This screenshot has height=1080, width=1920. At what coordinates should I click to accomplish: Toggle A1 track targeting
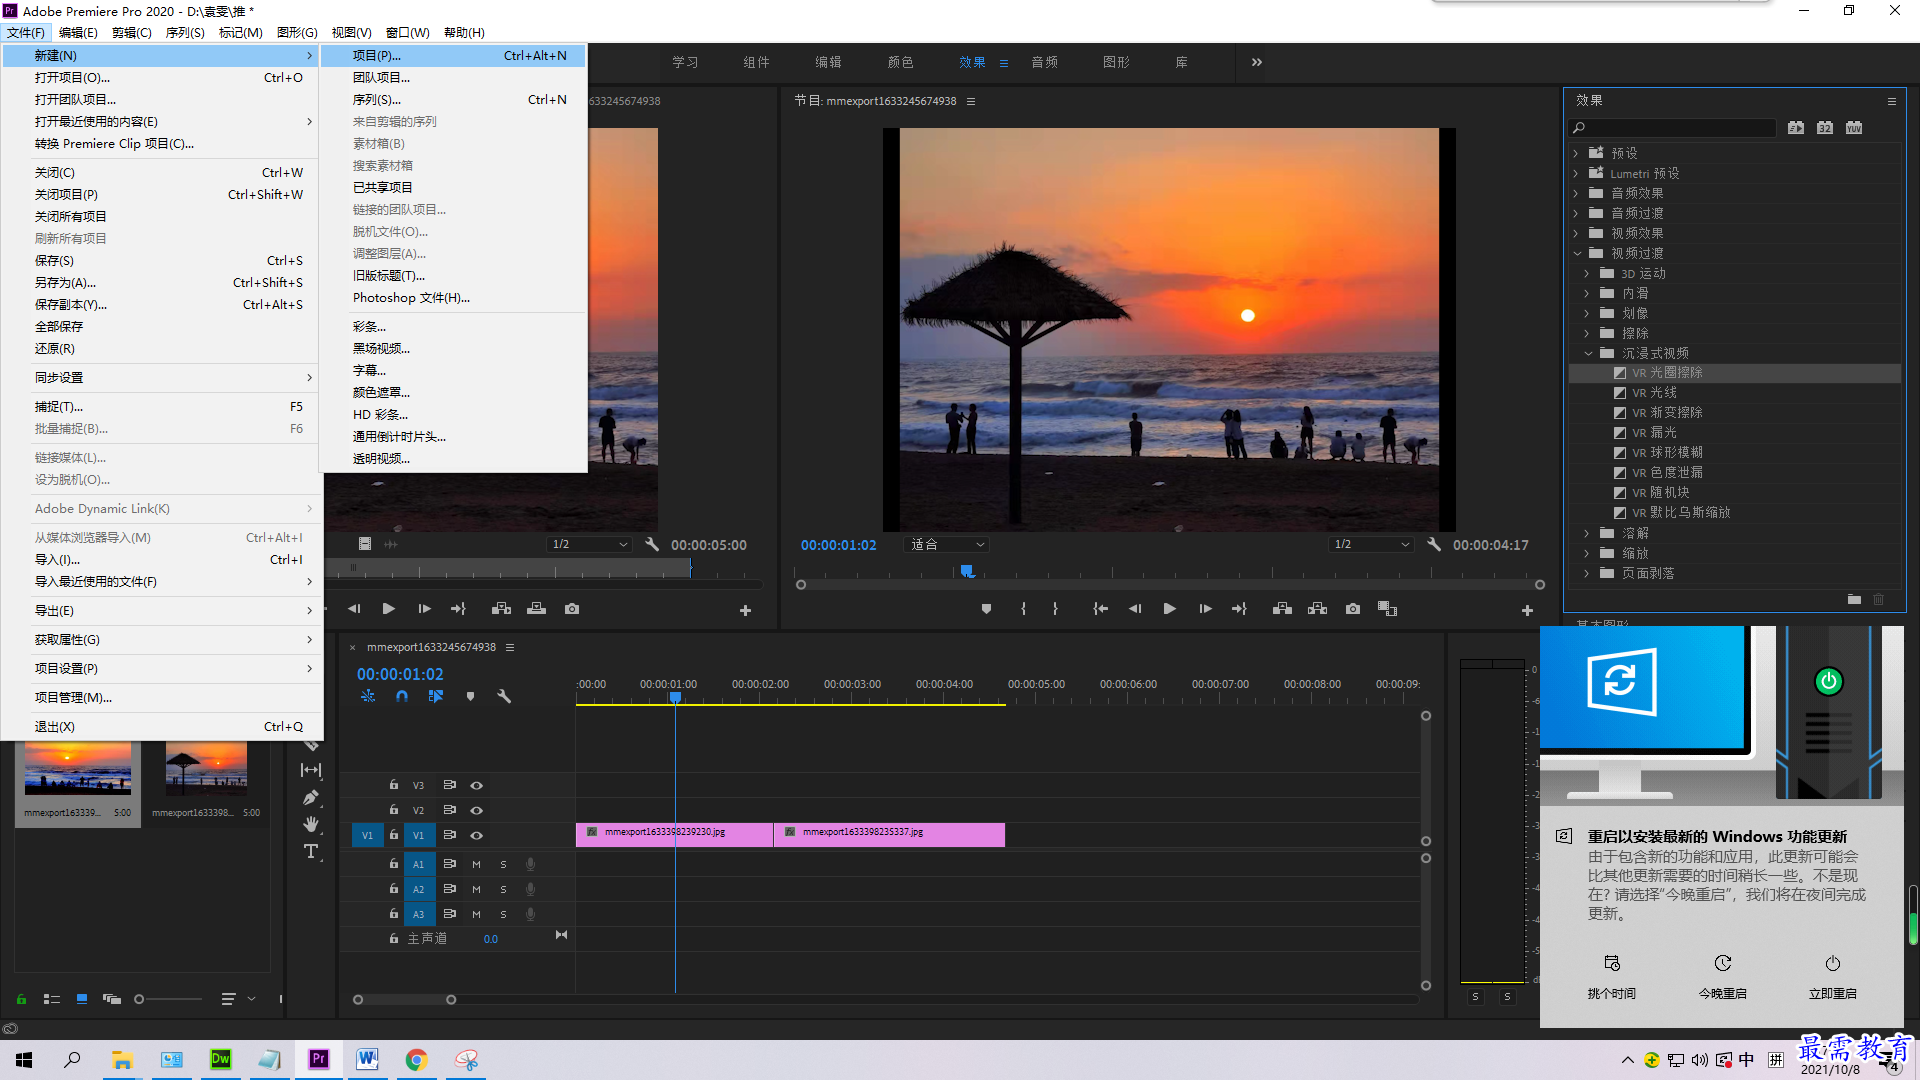pyautogui.click(x=419, y=865)
